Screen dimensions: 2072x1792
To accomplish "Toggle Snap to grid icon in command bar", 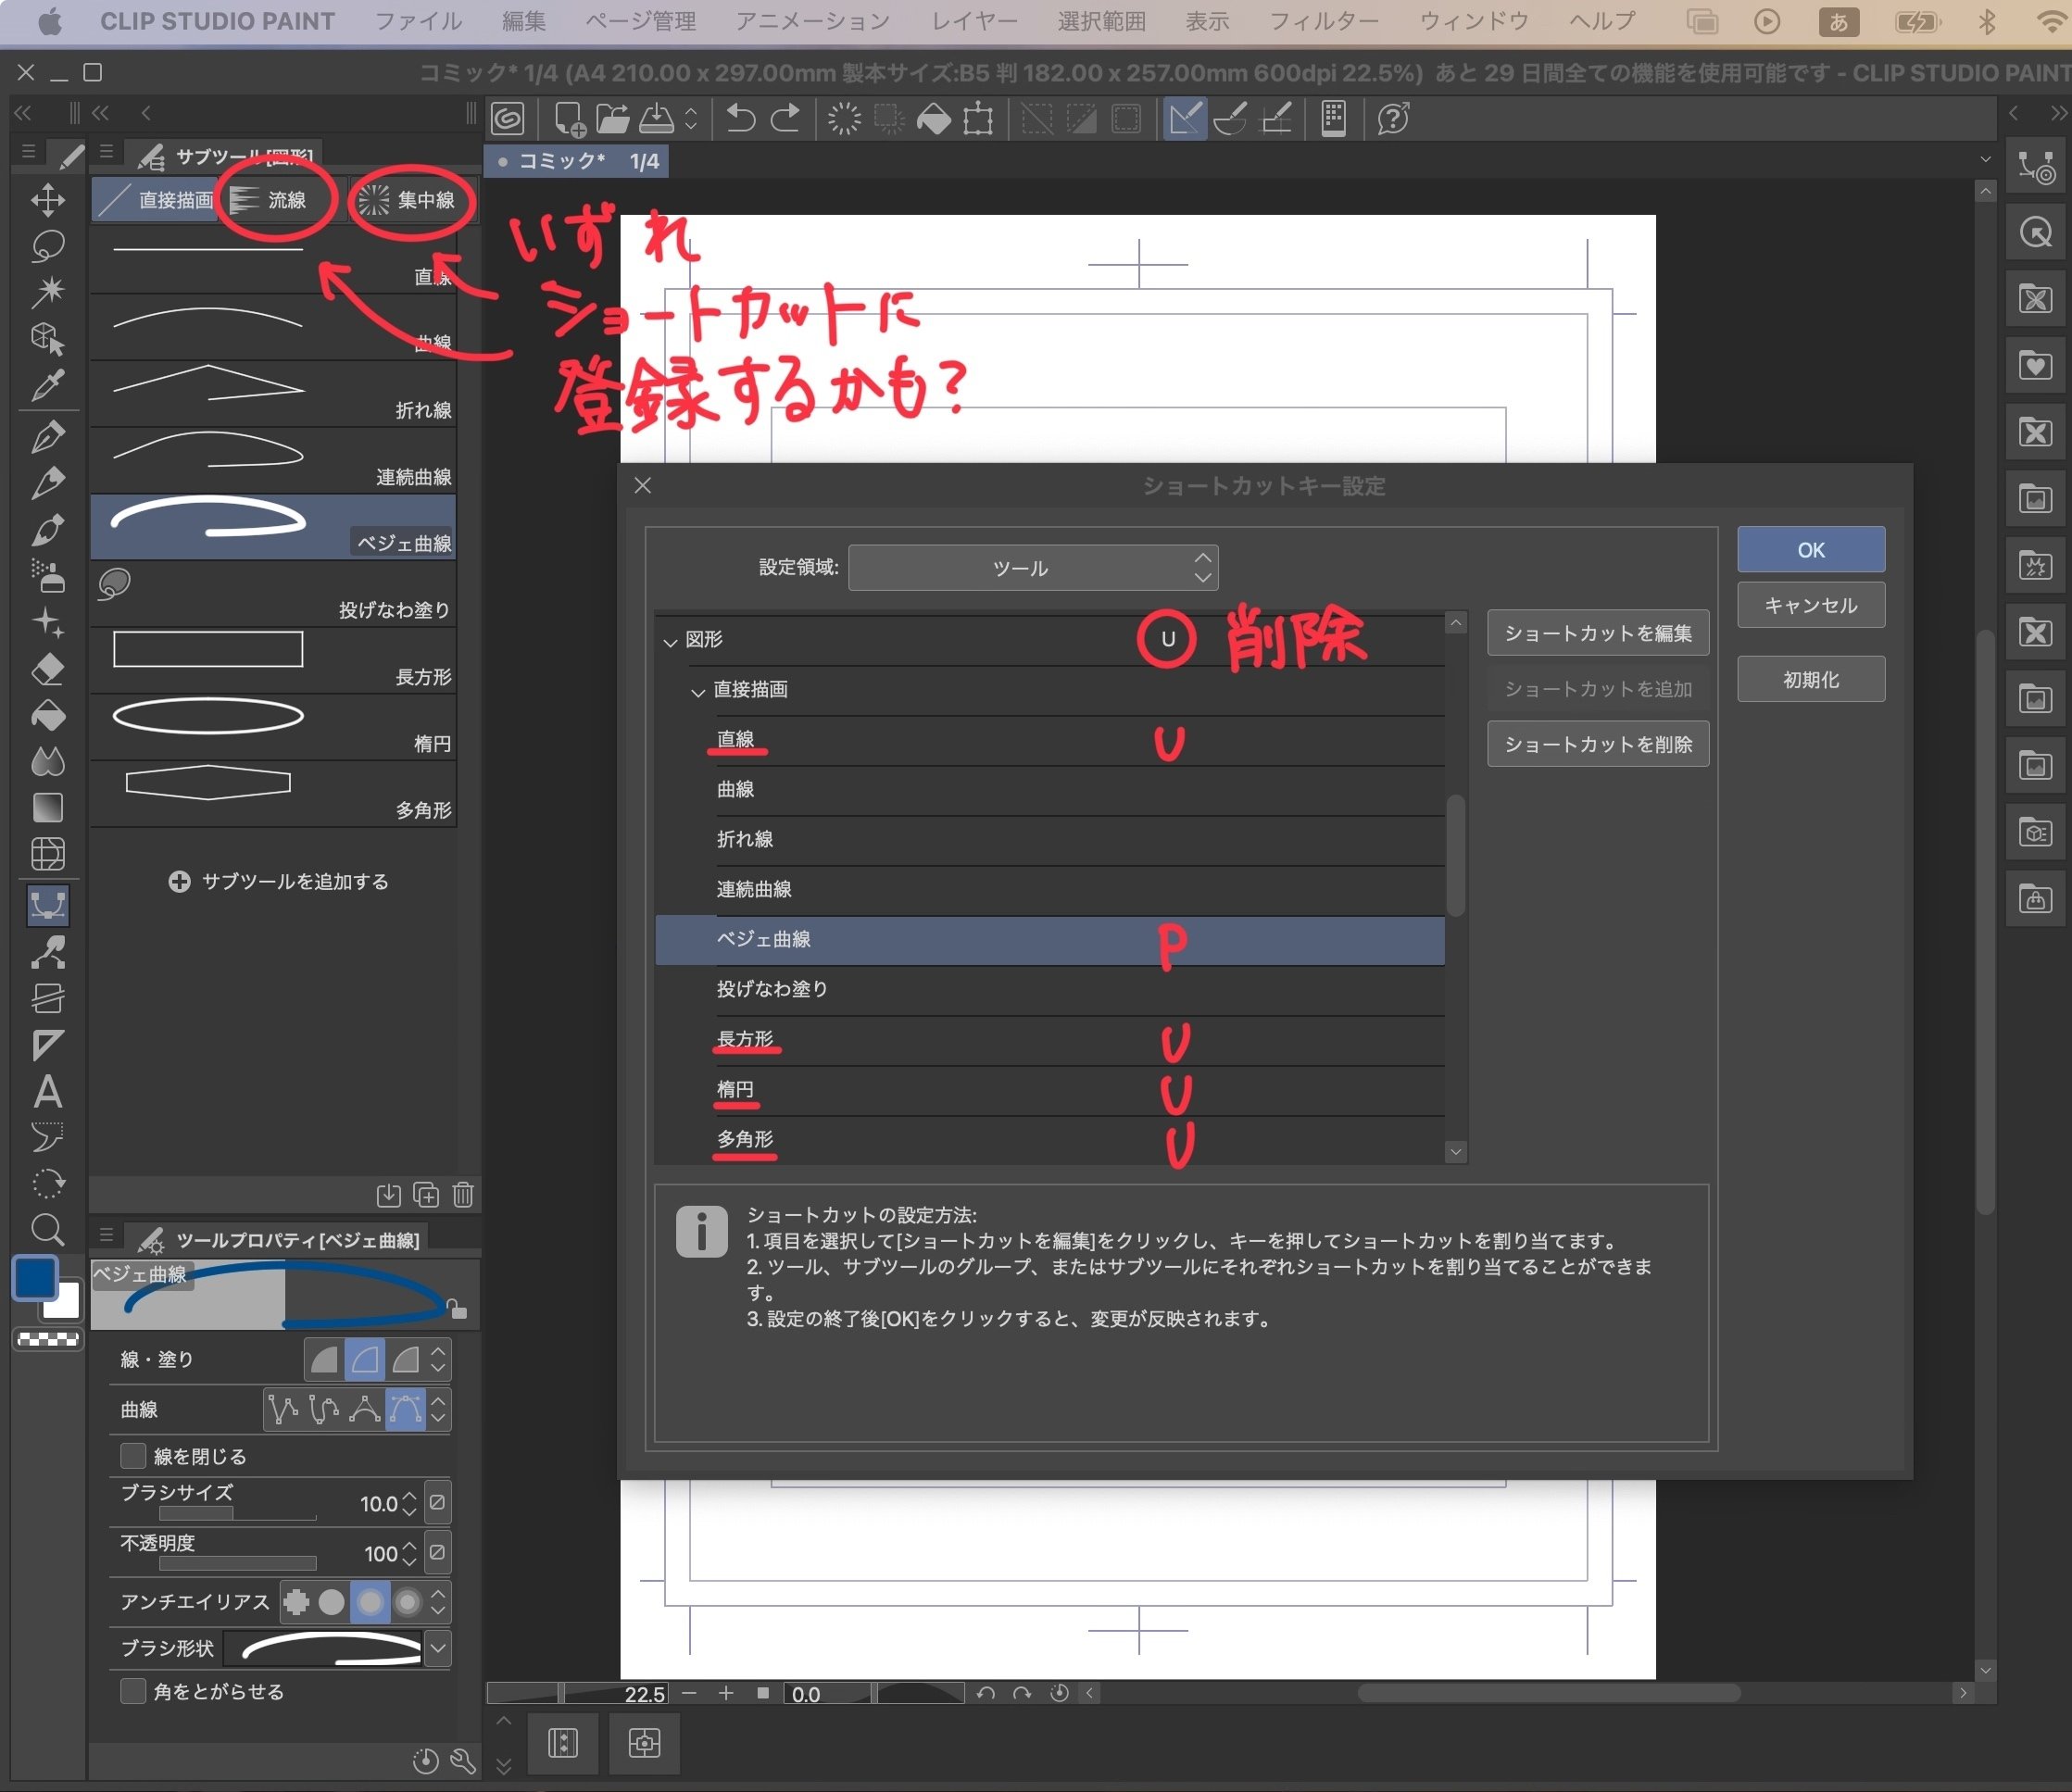I will (1277, 119).
